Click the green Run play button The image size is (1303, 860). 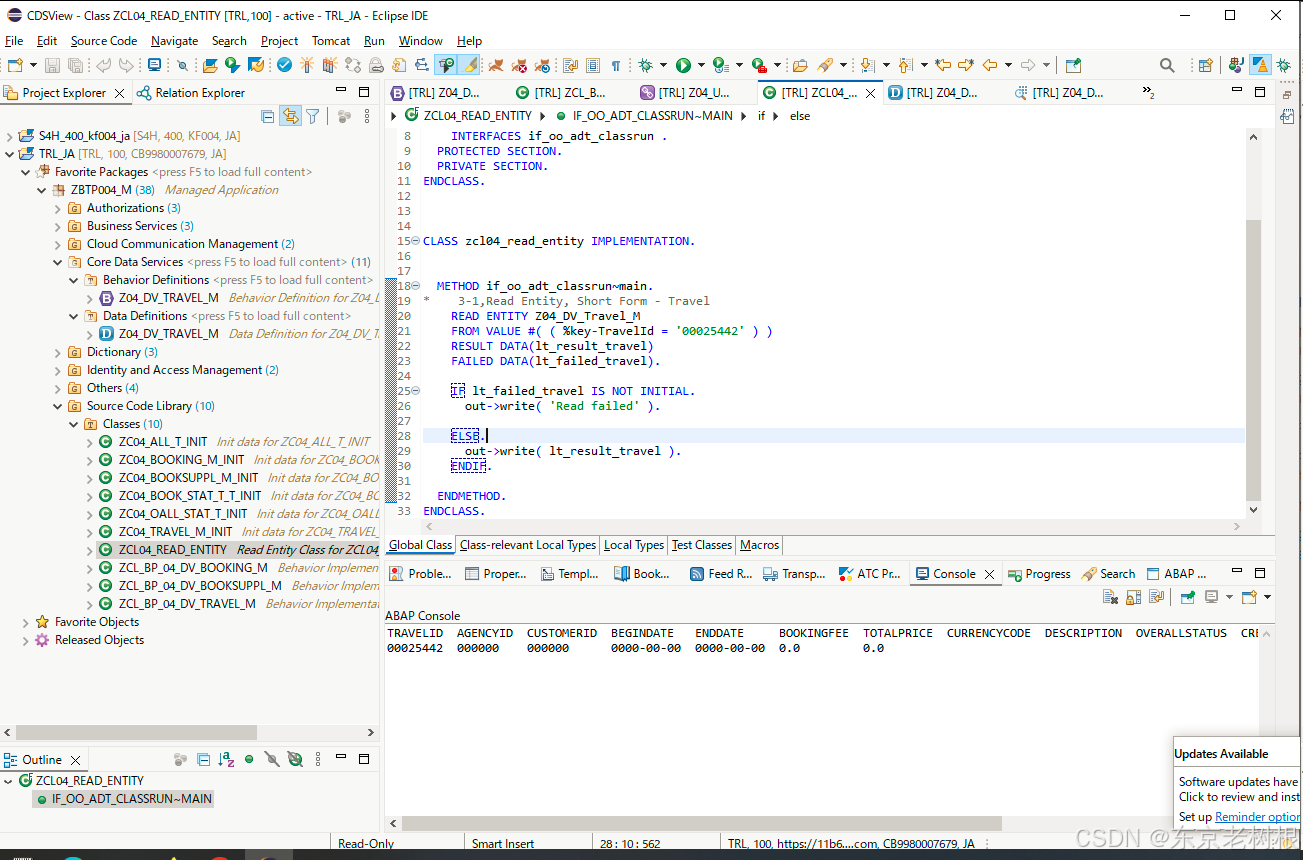(x=683, y=65)
